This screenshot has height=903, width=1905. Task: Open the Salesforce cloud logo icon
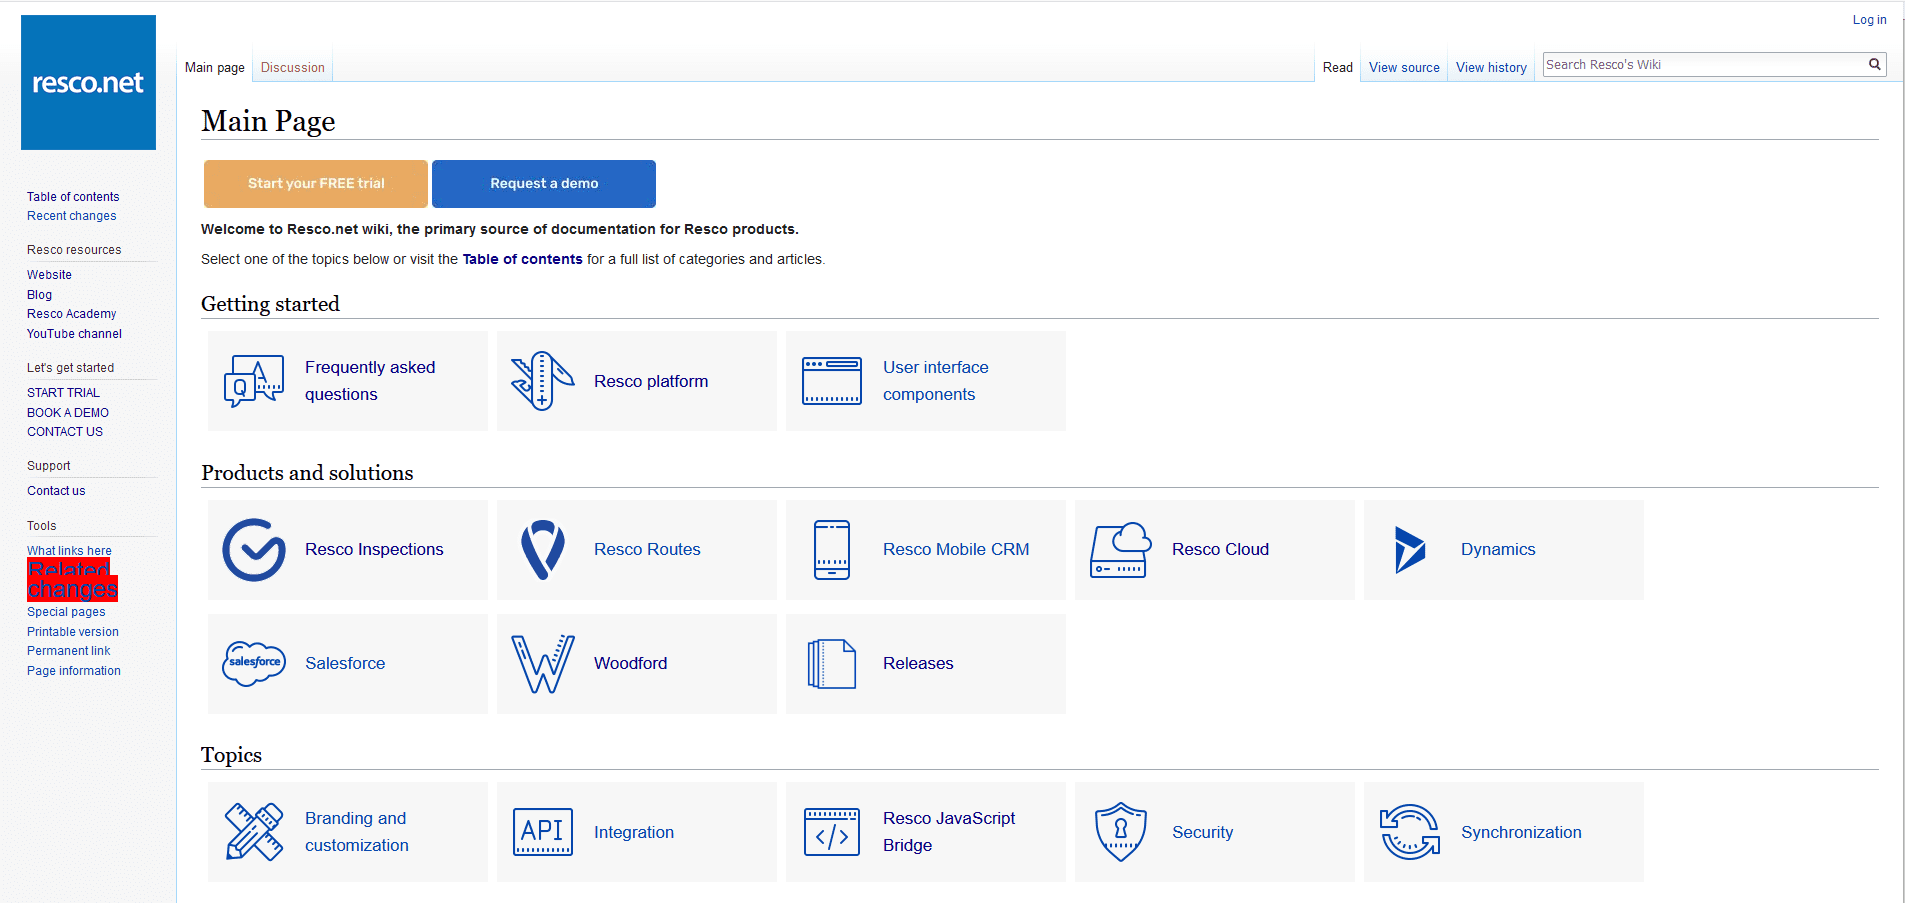254,664
